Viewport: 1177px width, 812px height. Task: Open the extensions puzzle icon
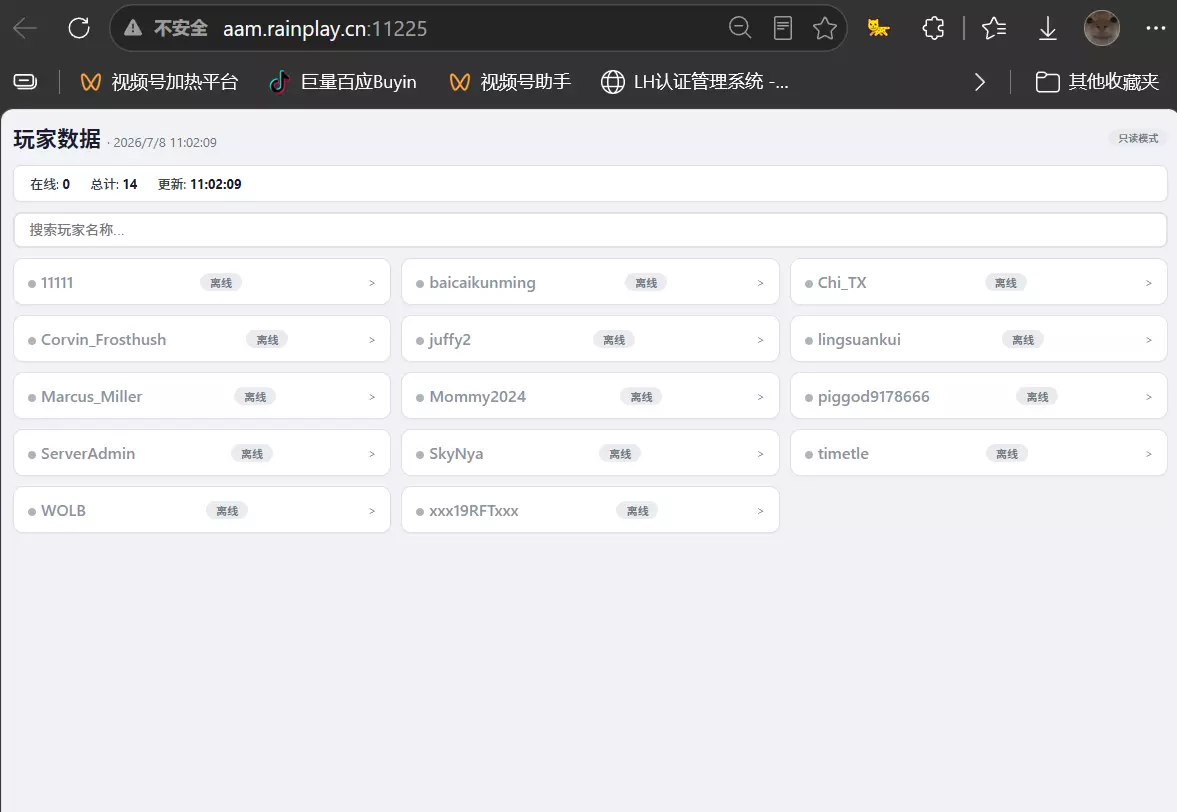[x=933, y=29]
